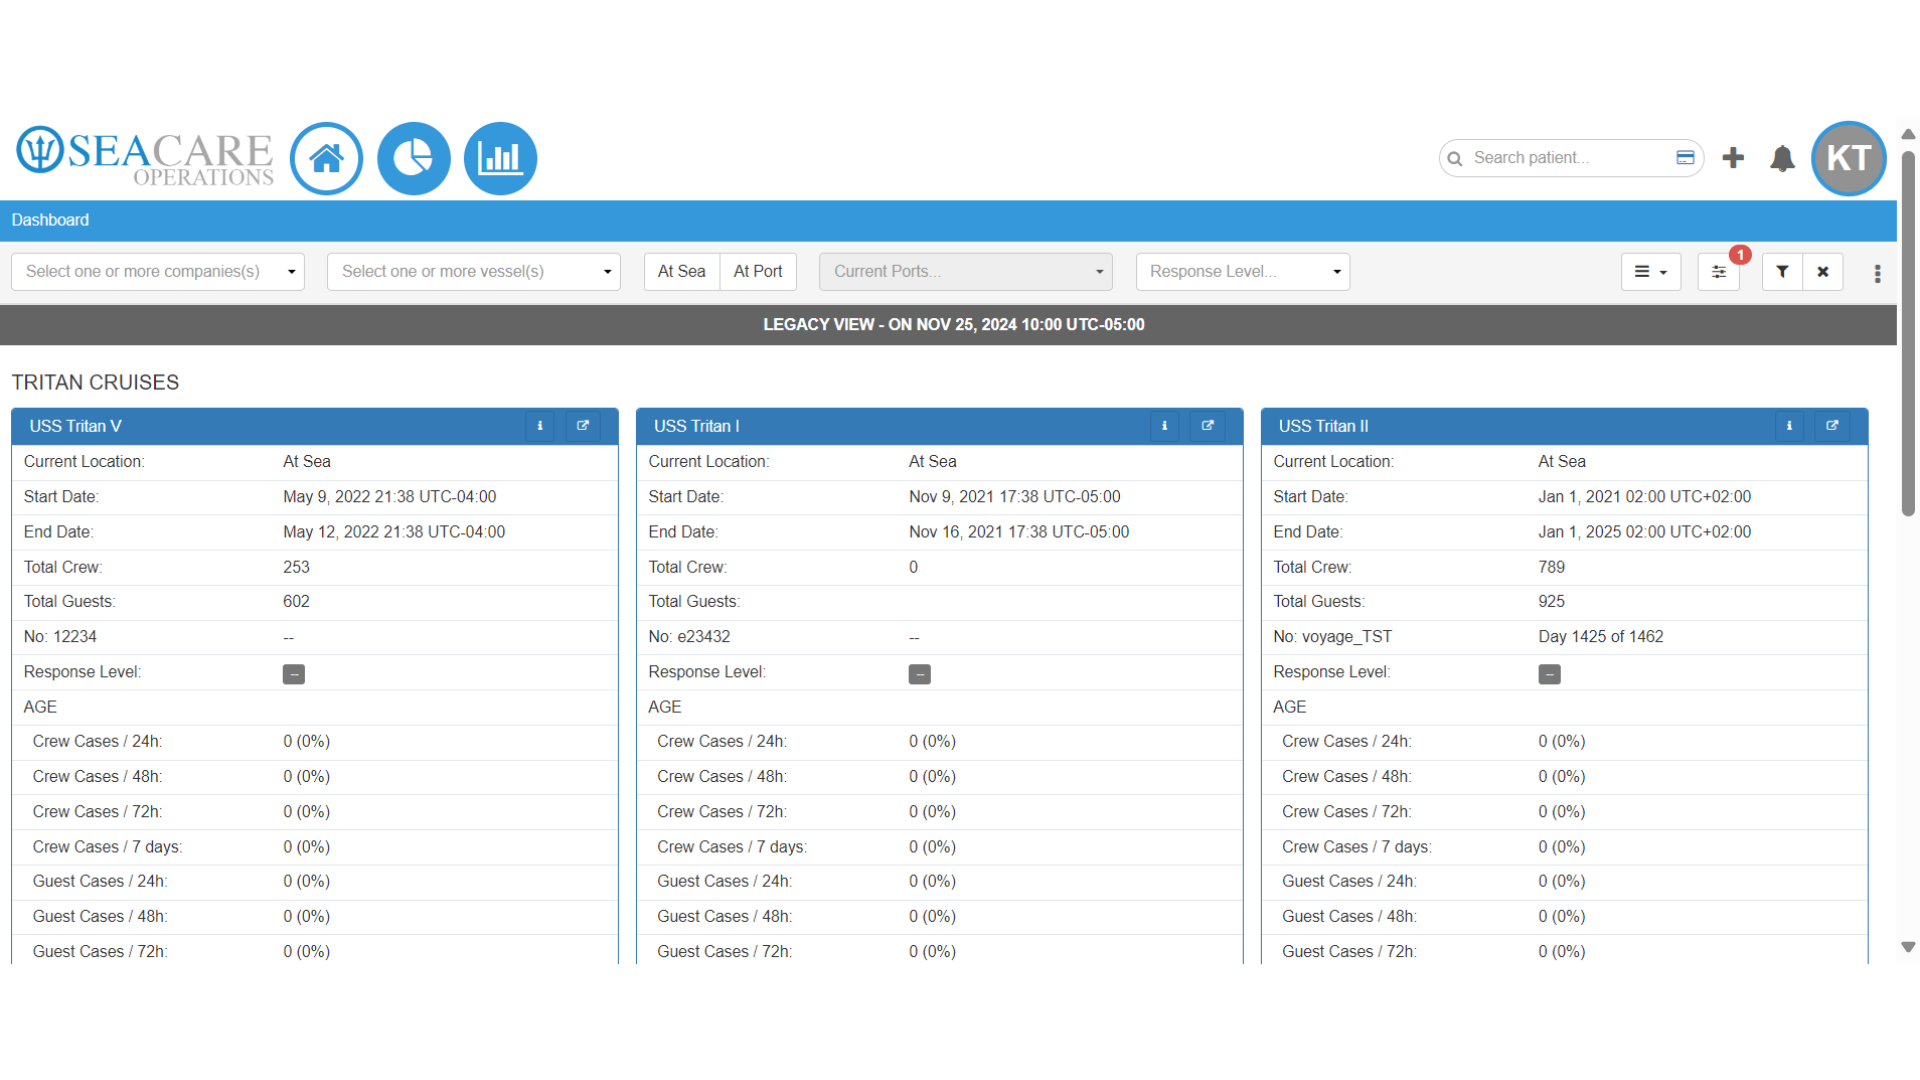Click the USS Tritan II card title
Screen dimensions: 1920x1080
tap(1324, 426)
